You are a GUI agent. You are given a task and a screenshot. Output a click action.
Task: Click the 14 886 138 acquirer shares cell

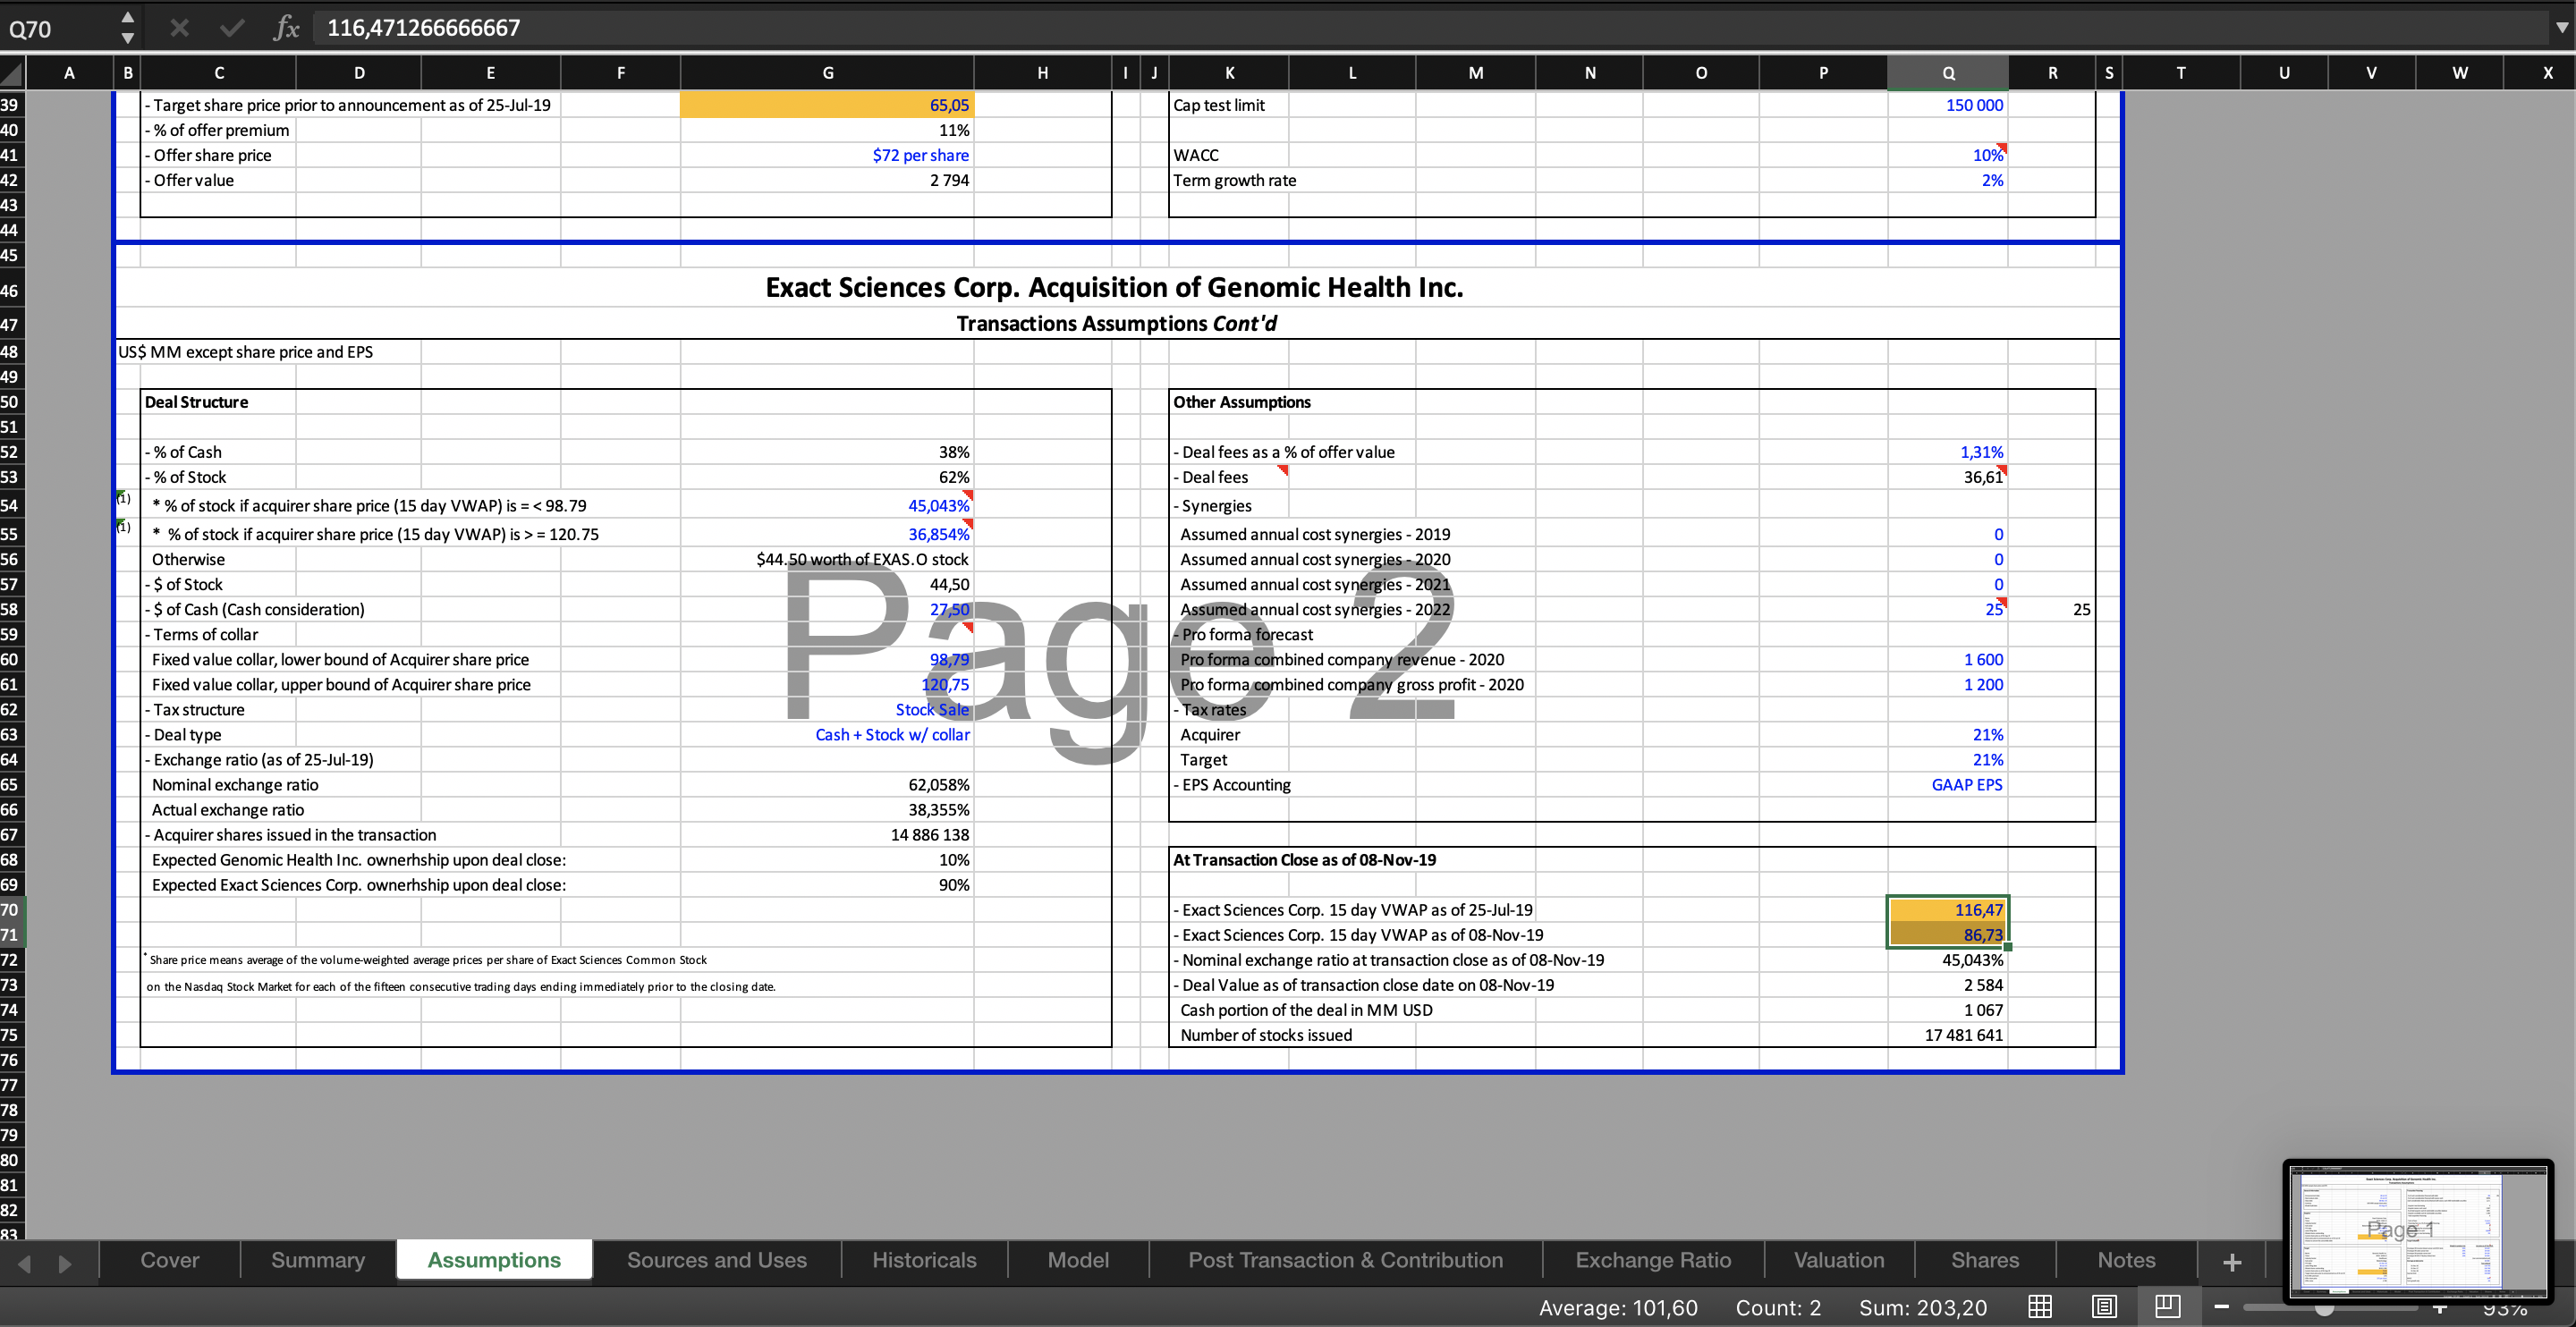827,835
